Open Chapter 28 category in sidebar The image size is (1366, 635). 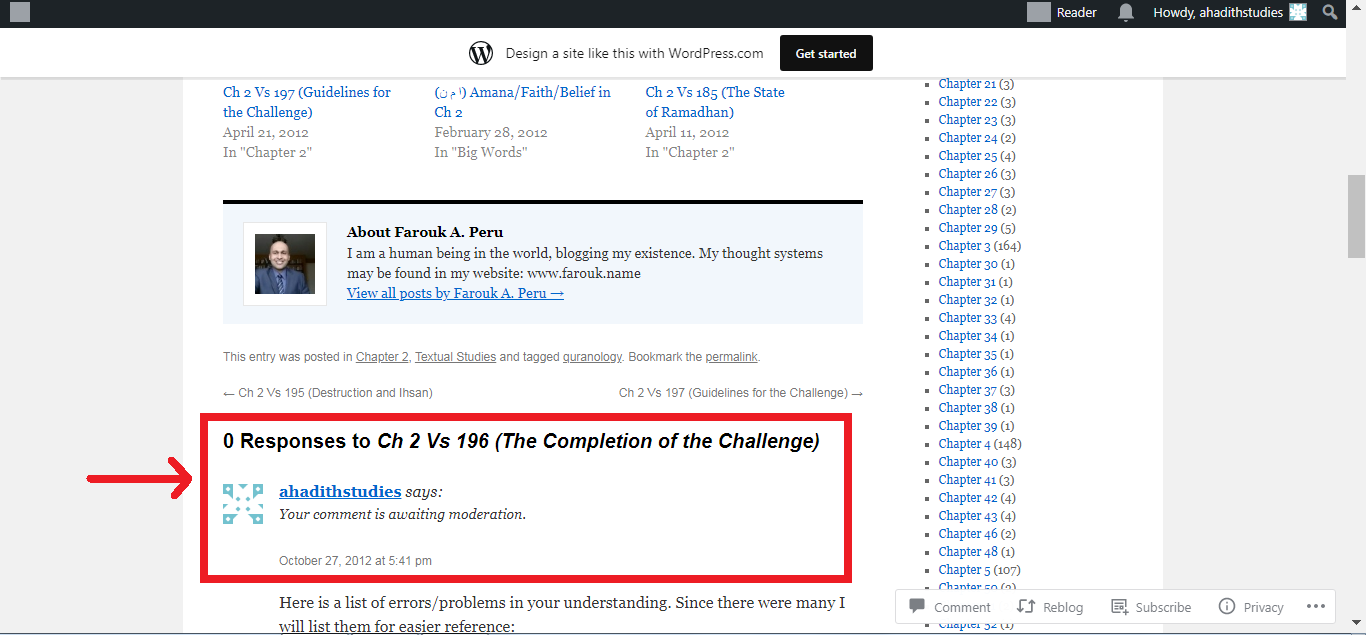(x=967, y=210)
